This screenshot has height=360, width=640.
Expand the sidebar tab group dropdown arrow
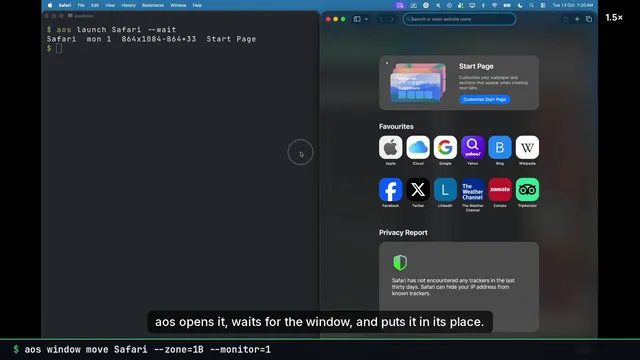click(367, 19)
